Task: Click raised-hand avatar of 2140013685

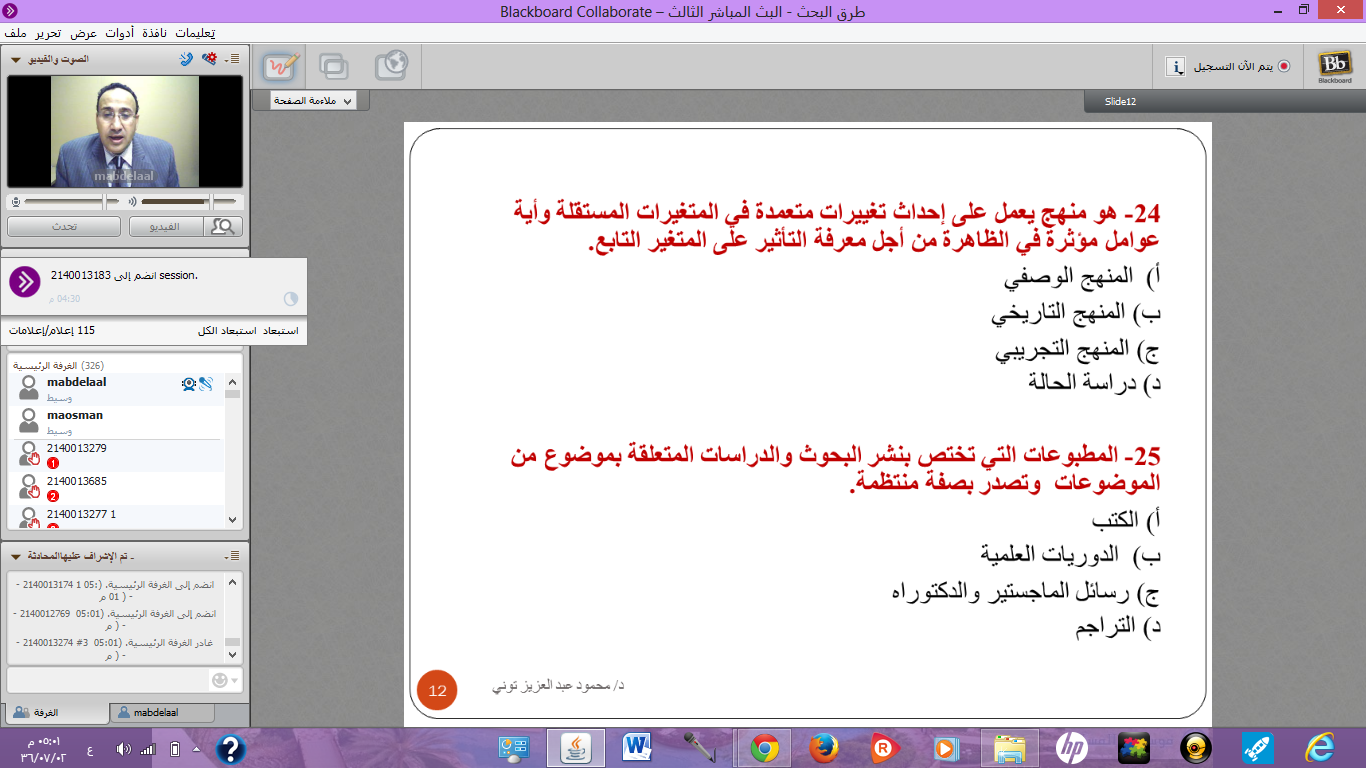Action: click(29, 486)
